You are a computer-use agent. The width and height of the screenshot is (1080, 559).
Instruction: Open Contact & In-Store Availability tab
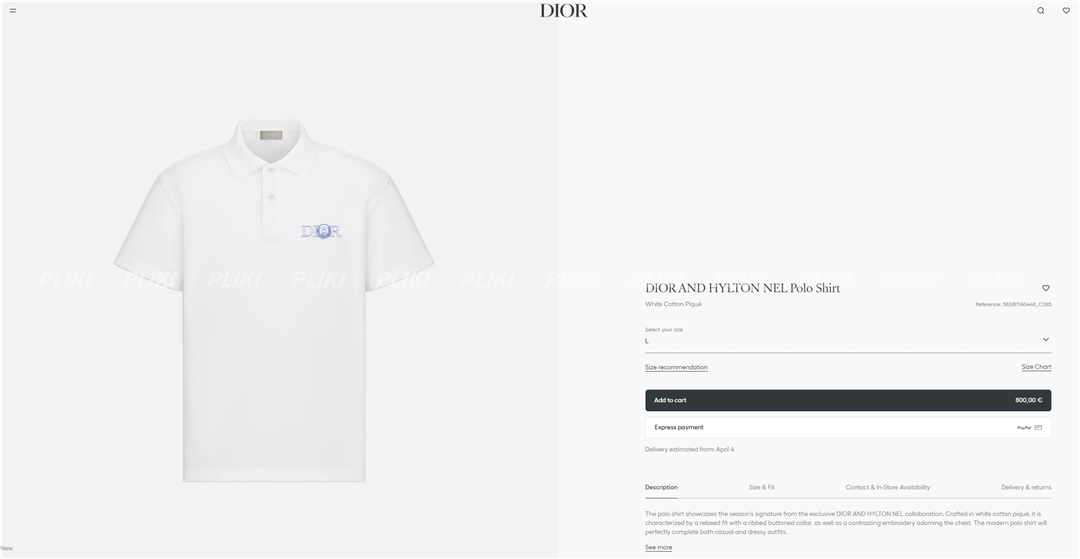tap(887, 487)
